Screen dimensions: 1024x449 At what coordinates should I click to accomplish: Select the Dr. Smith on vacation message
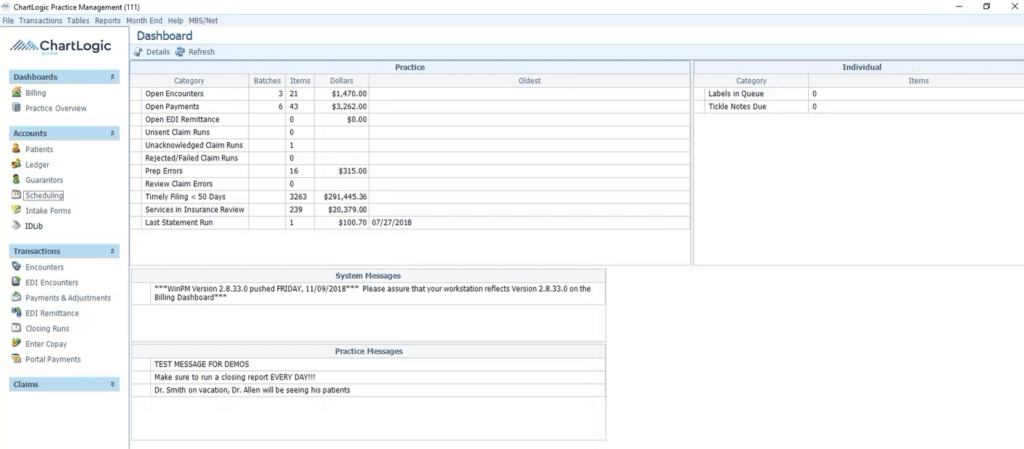(x=368, y=390)
